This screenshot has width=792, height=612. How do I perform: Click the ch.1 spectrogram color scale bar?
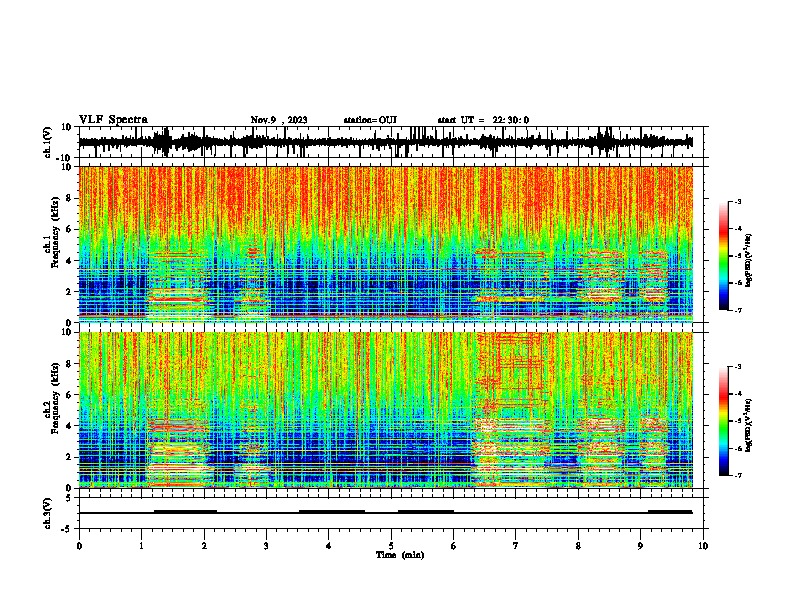723,256
